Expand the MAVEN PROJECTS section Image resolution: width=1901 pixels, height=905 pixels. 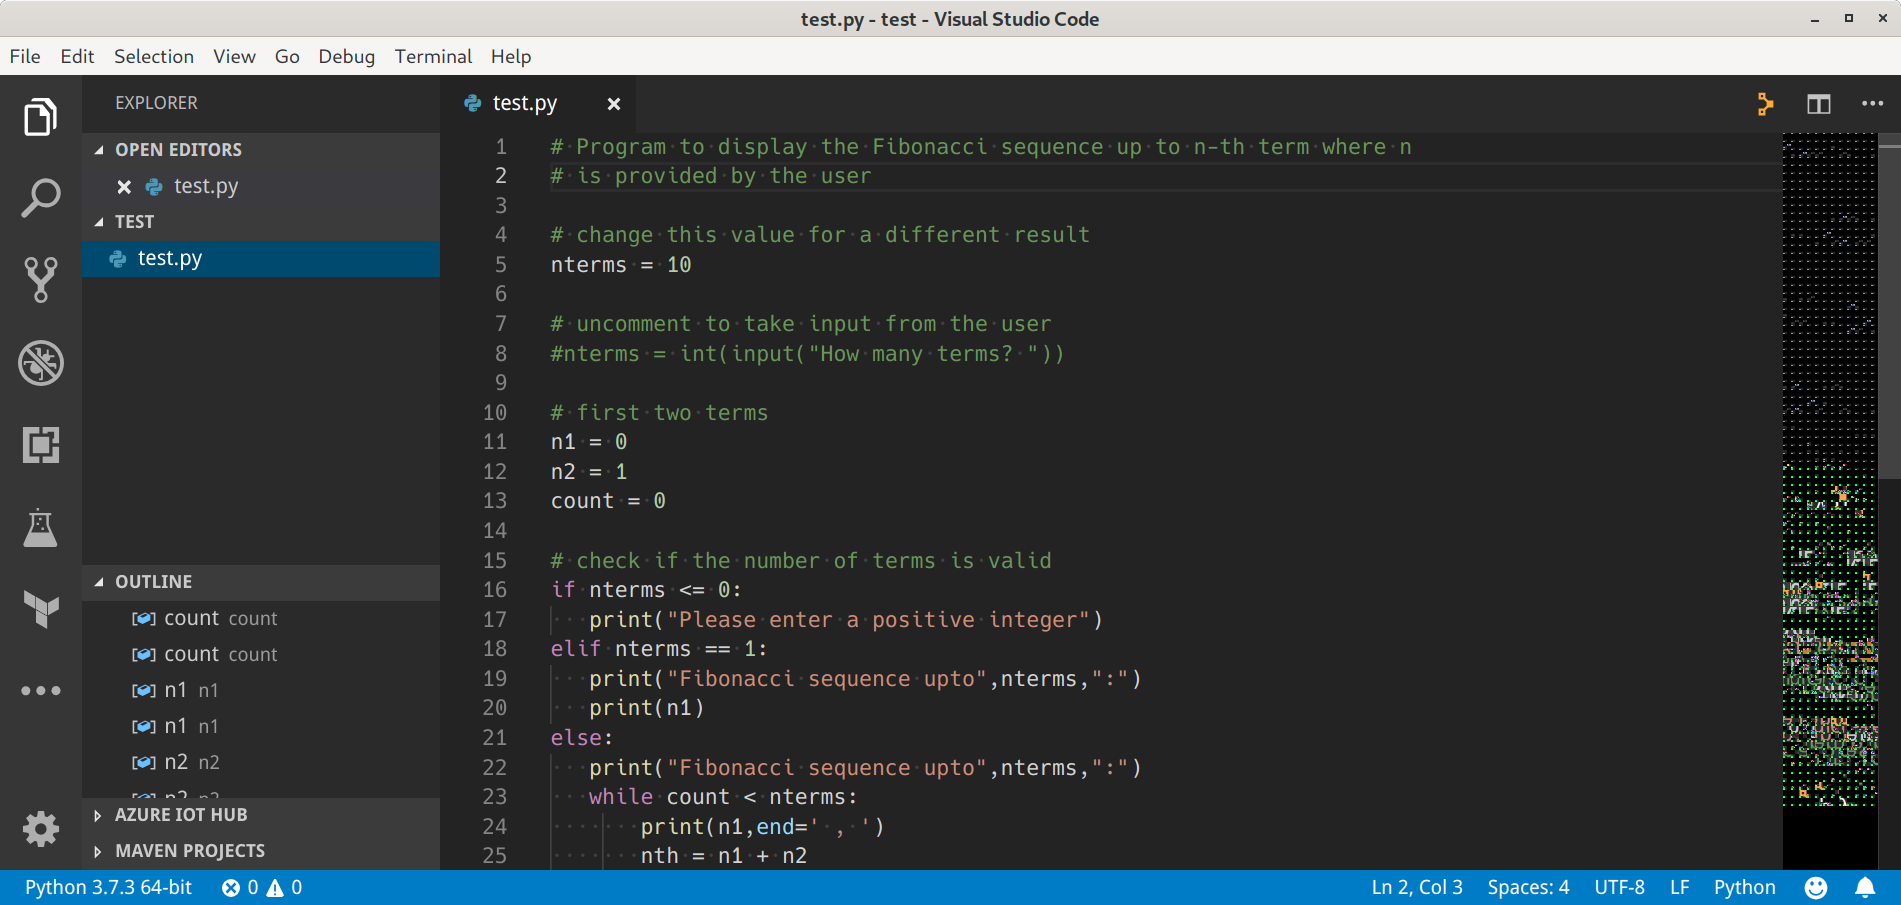coord(189,850)
